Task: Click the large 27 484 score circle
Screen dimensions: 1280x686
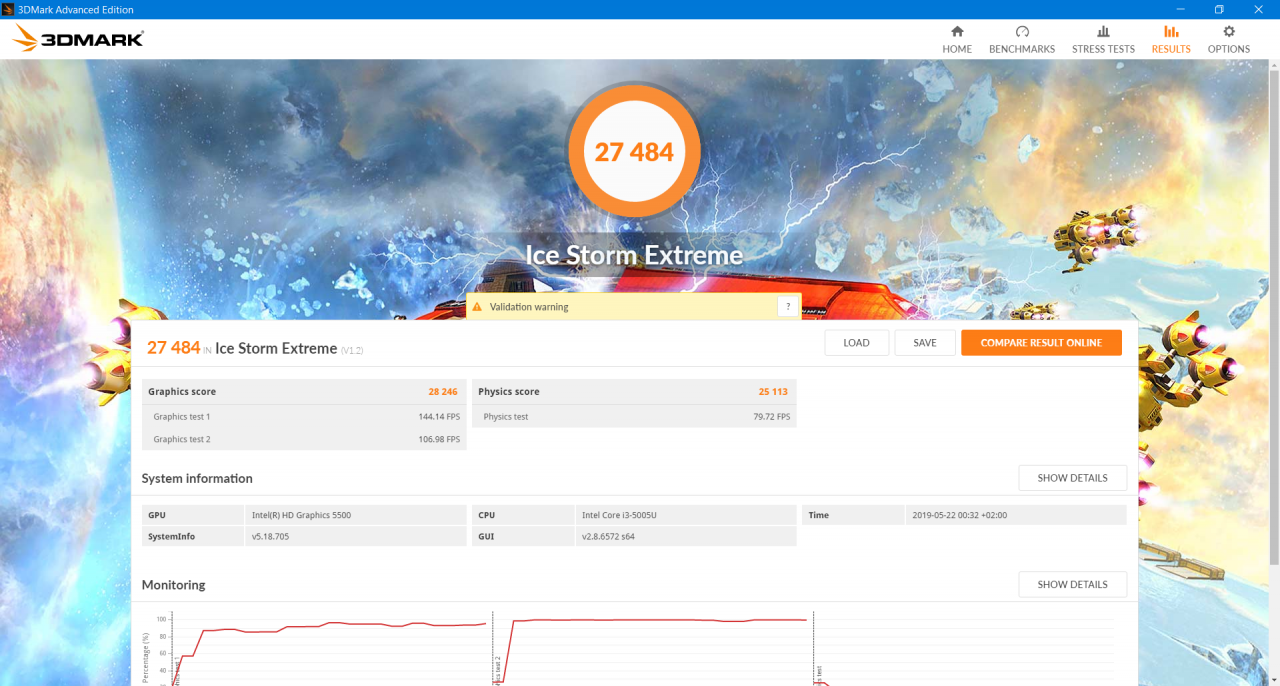Action: tap(634, 152)
